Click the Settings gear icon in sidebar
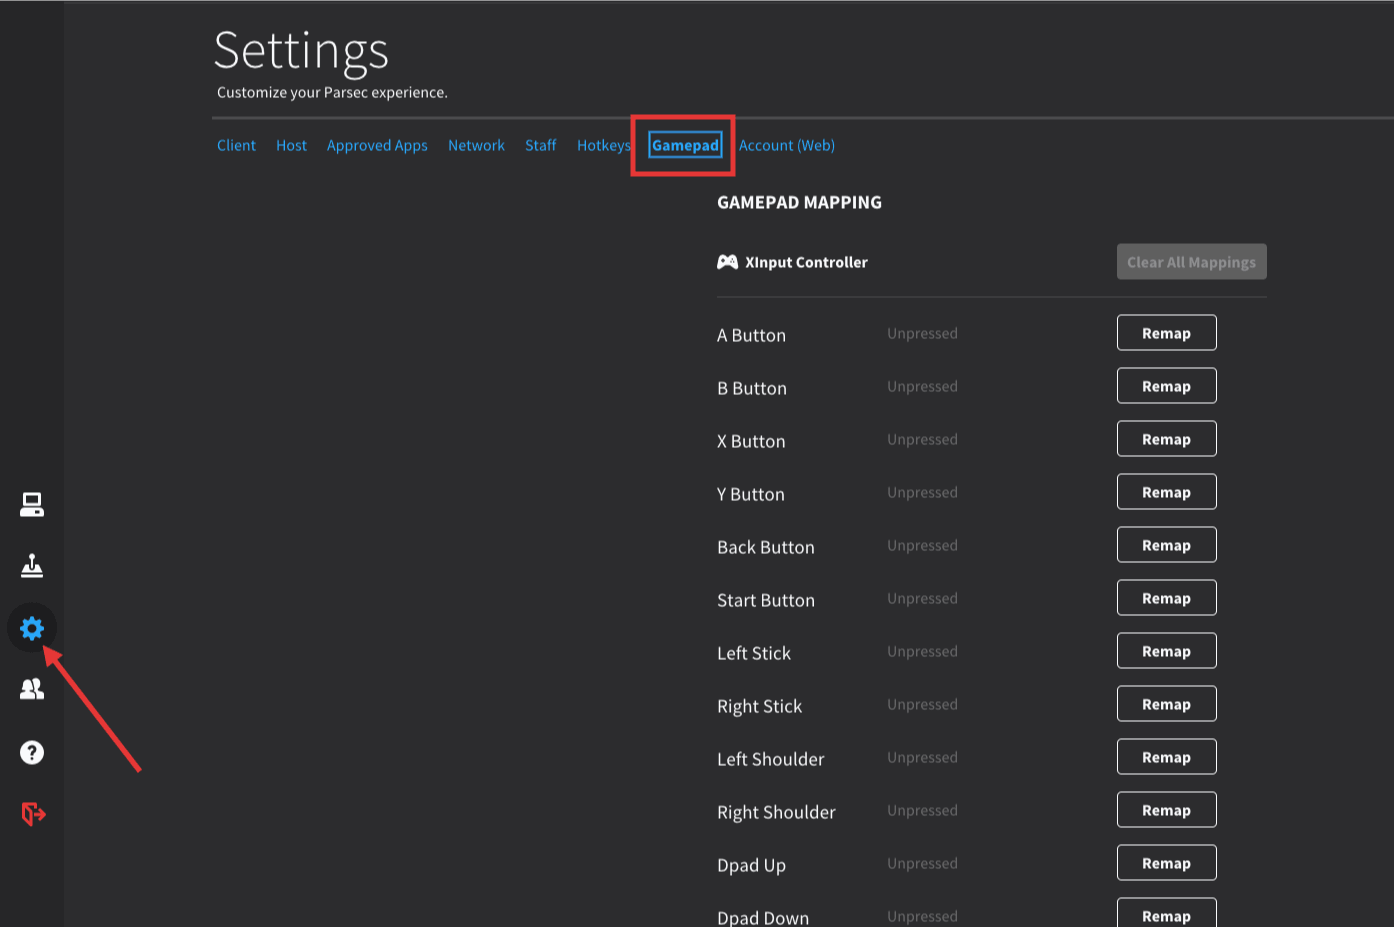Viewport: 1394px width, 927px height. click(32, 628)
